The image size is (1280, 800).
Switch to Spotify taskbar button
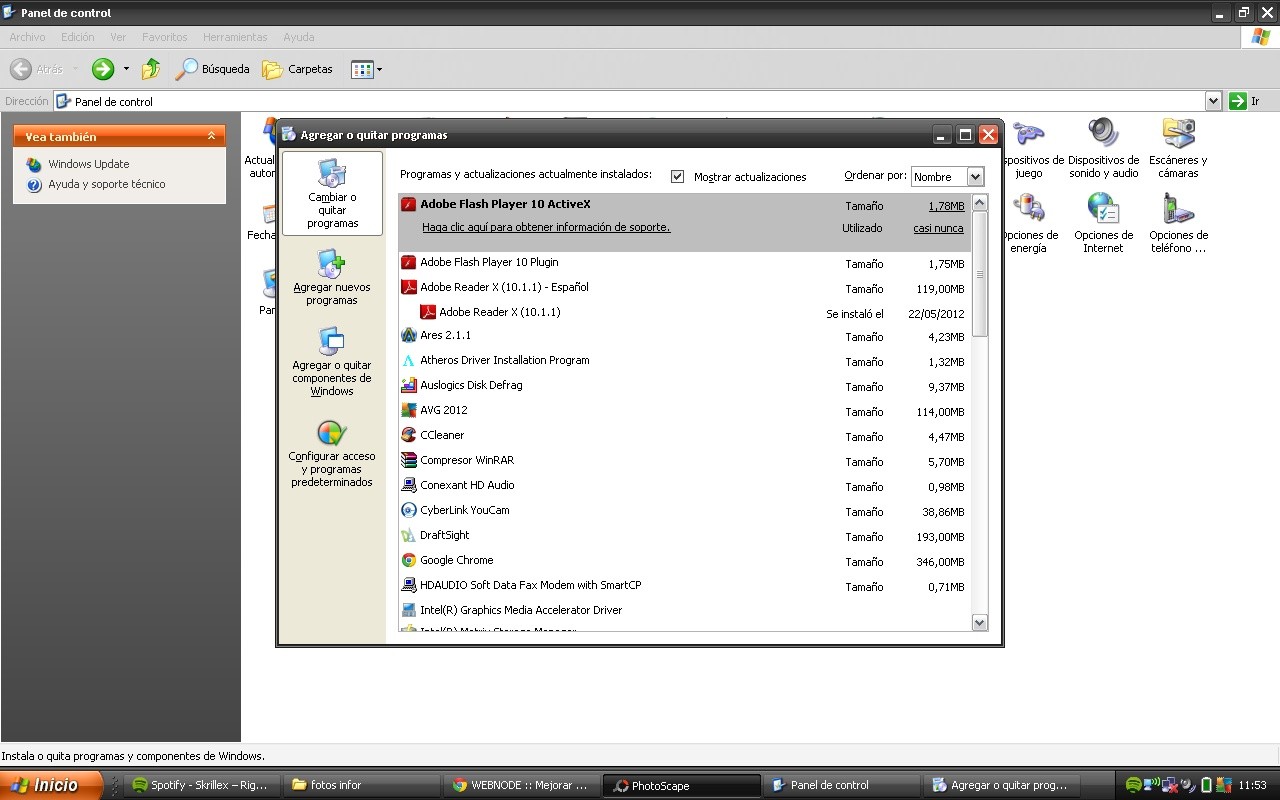(201, 785)
